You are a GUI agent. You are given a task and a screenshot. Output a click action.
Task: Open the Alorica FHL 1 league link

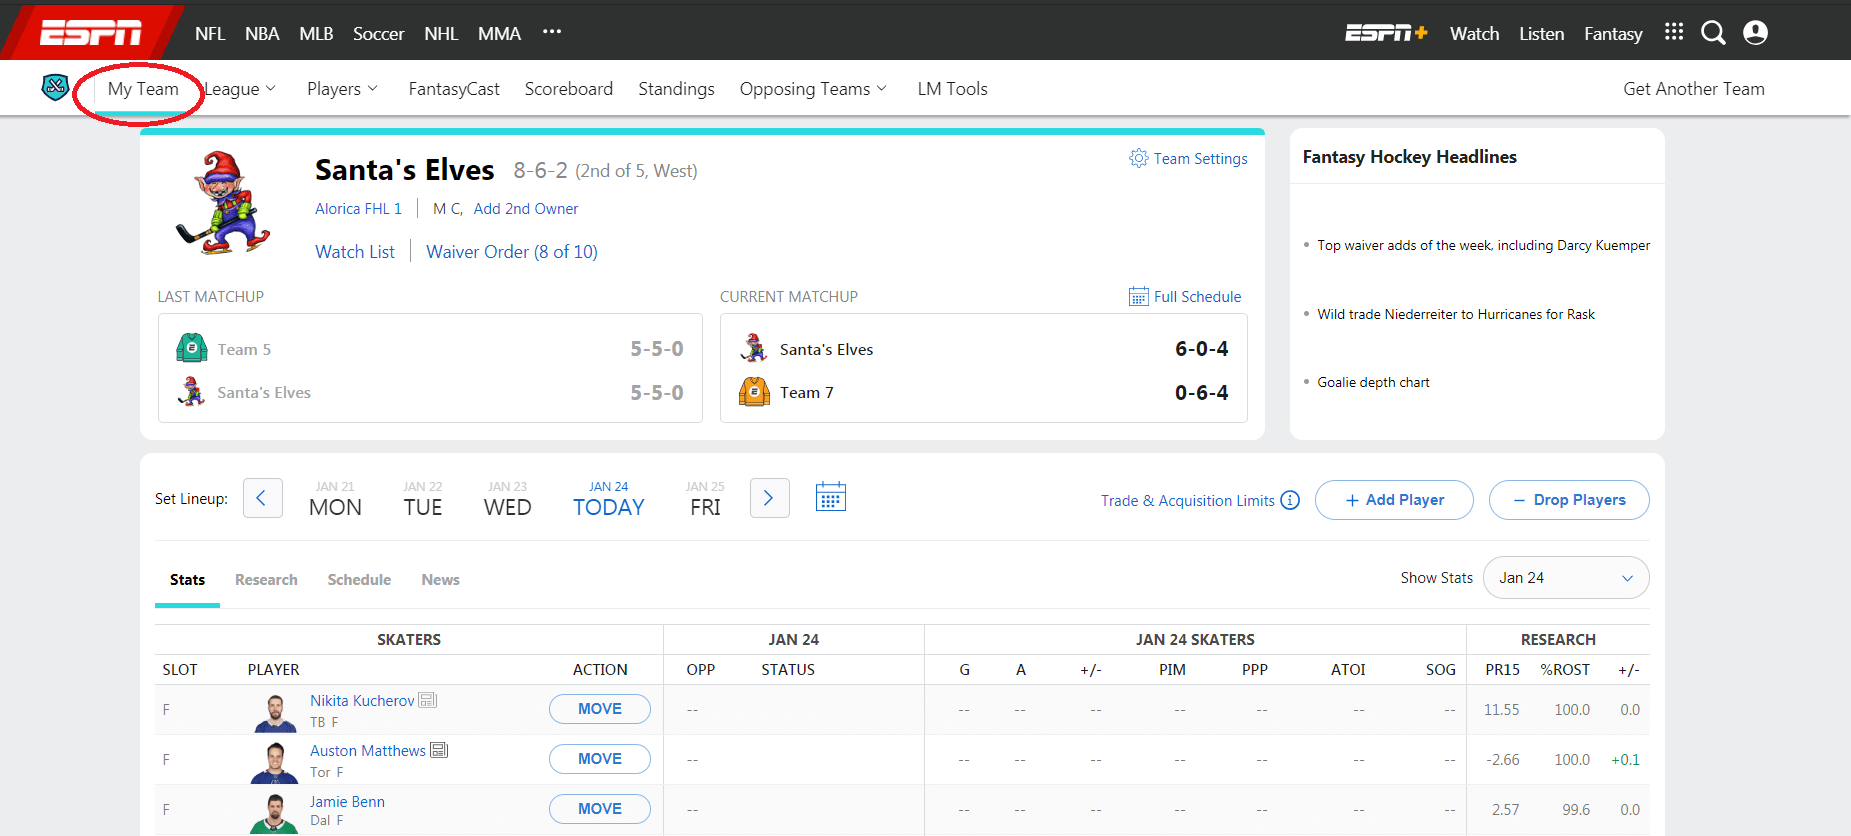pos(358,209)
